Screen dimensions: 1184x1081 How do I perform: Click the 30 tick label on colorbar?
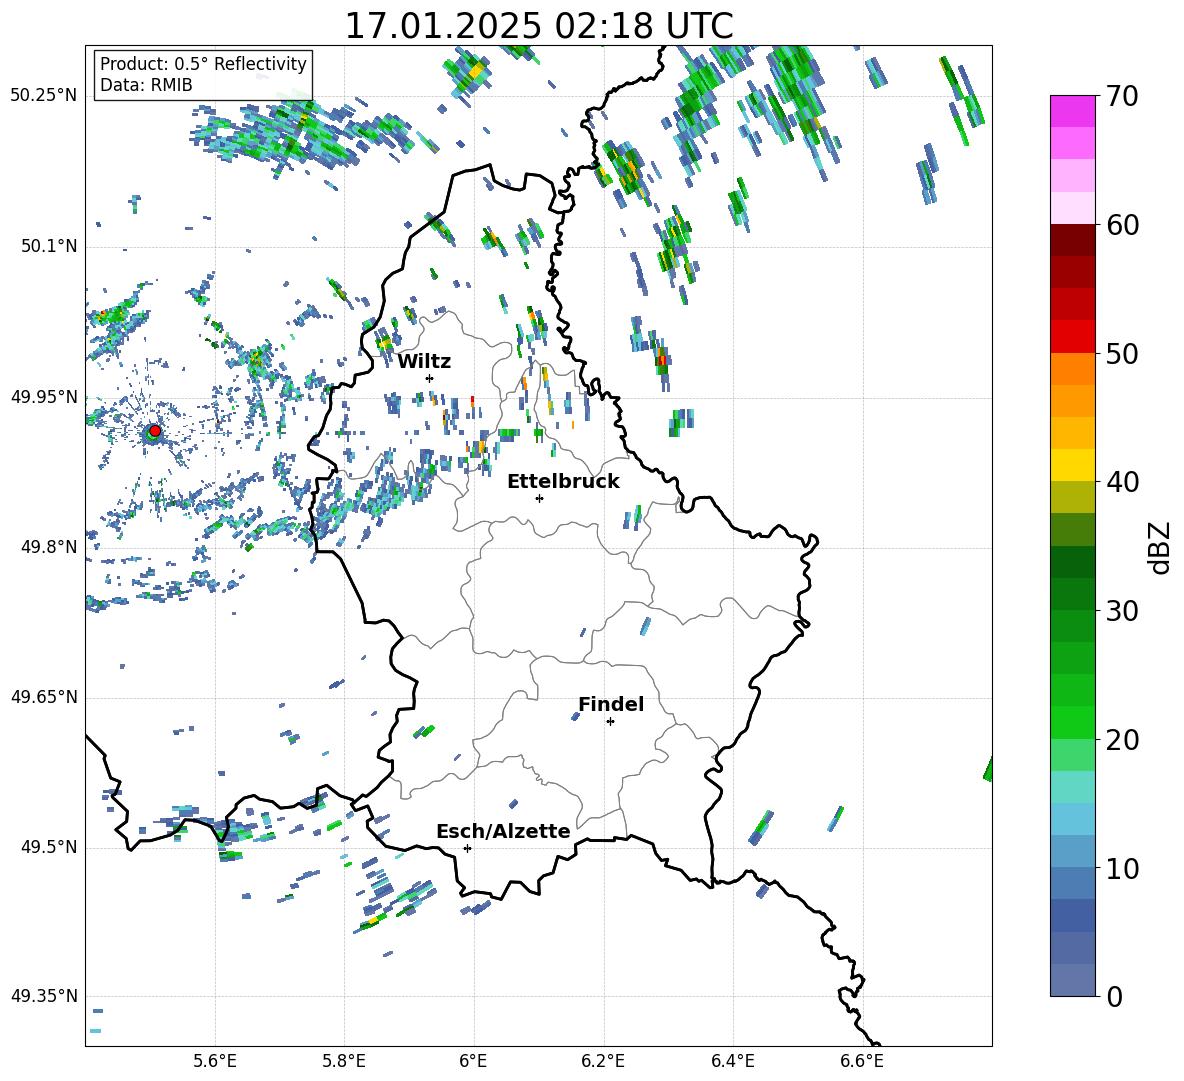(x=1122, y=611)
